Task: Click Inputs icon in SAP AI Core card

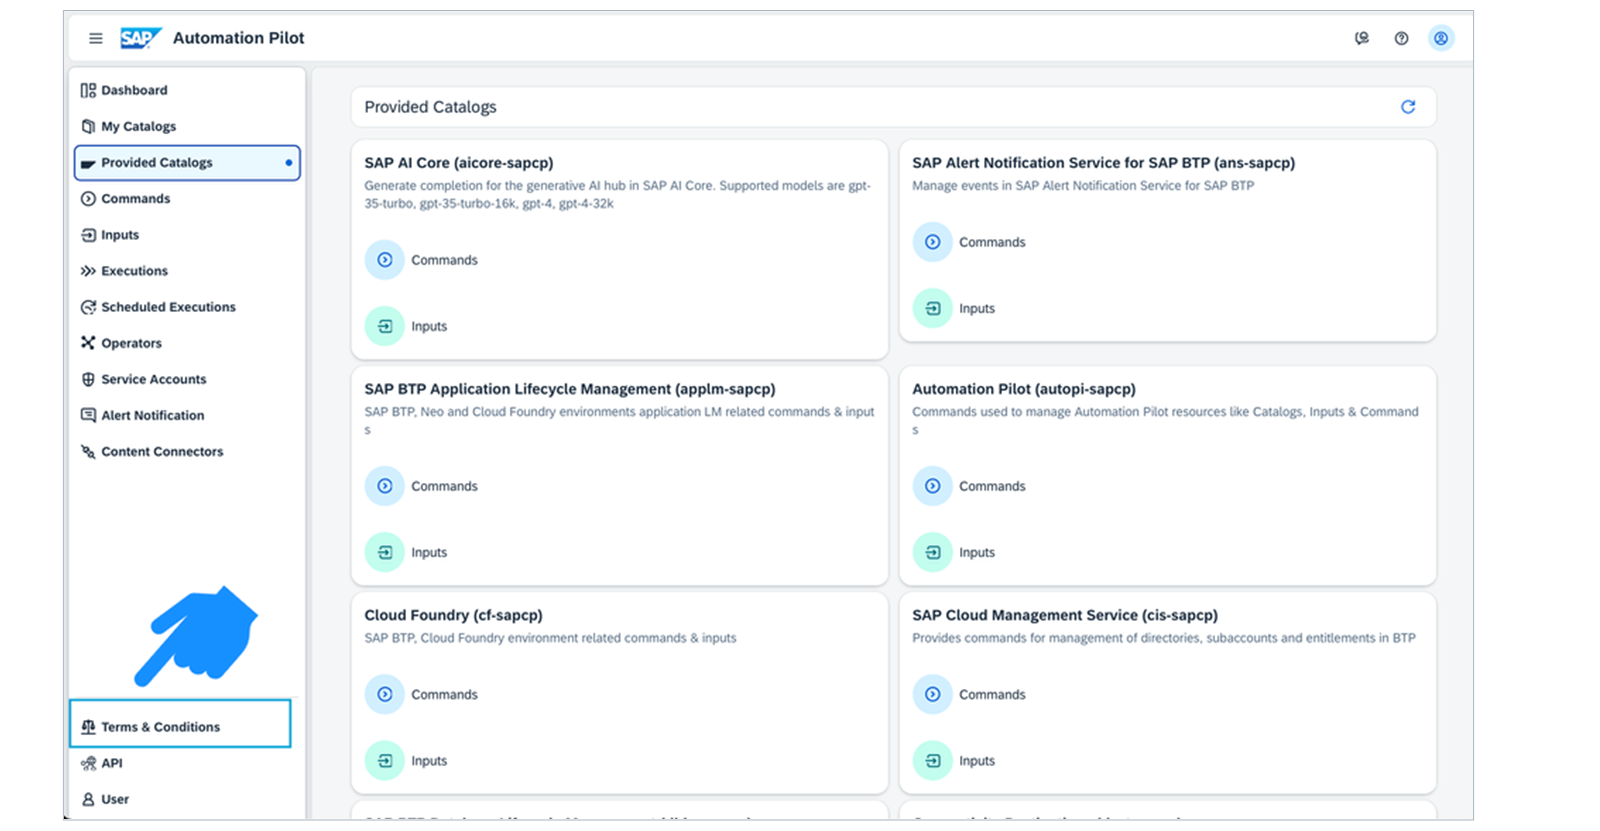Action: point(385,326)
